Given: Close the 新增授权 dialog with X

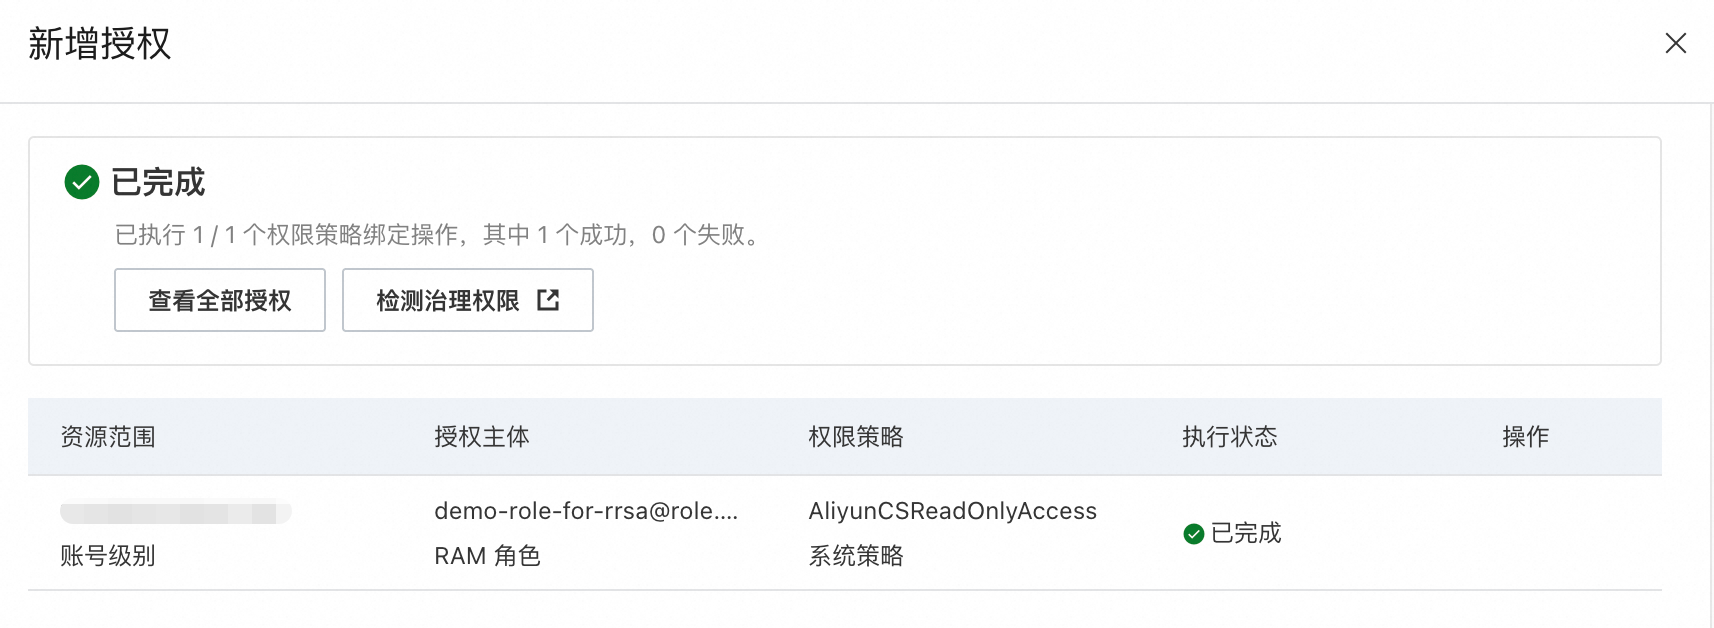Looking at the screenshot, I should coord(1675,43).
